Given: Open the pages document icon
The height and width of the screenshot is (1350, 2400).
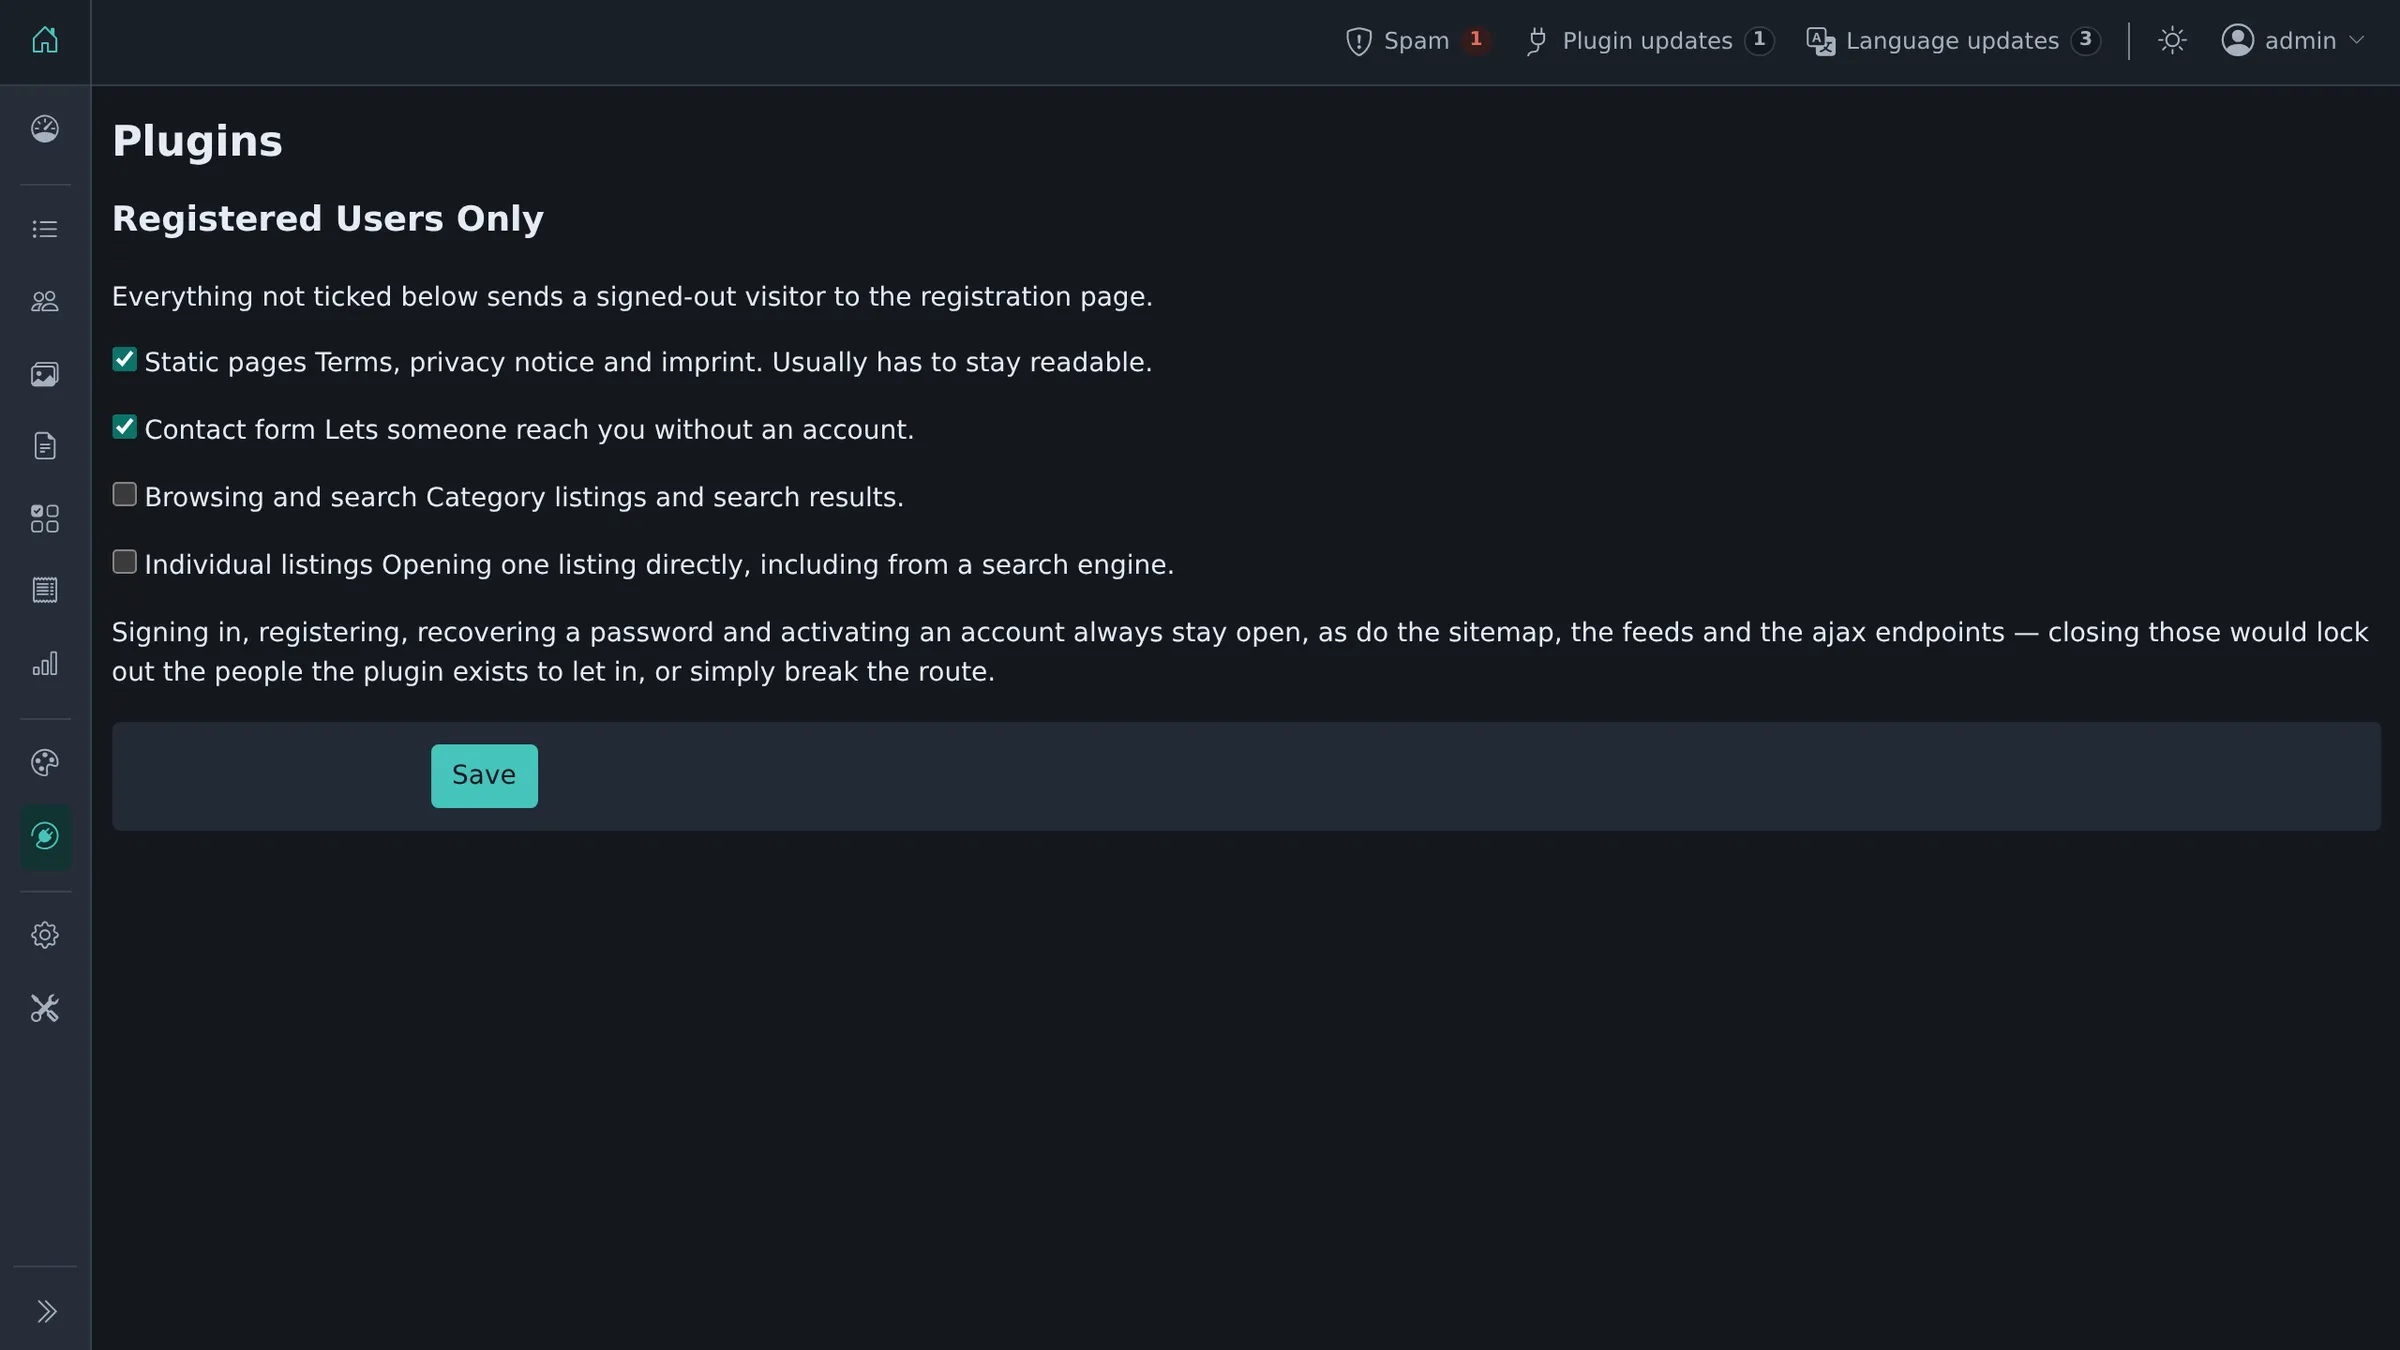Looking at the screenshot, I should [x=45, y=446].
